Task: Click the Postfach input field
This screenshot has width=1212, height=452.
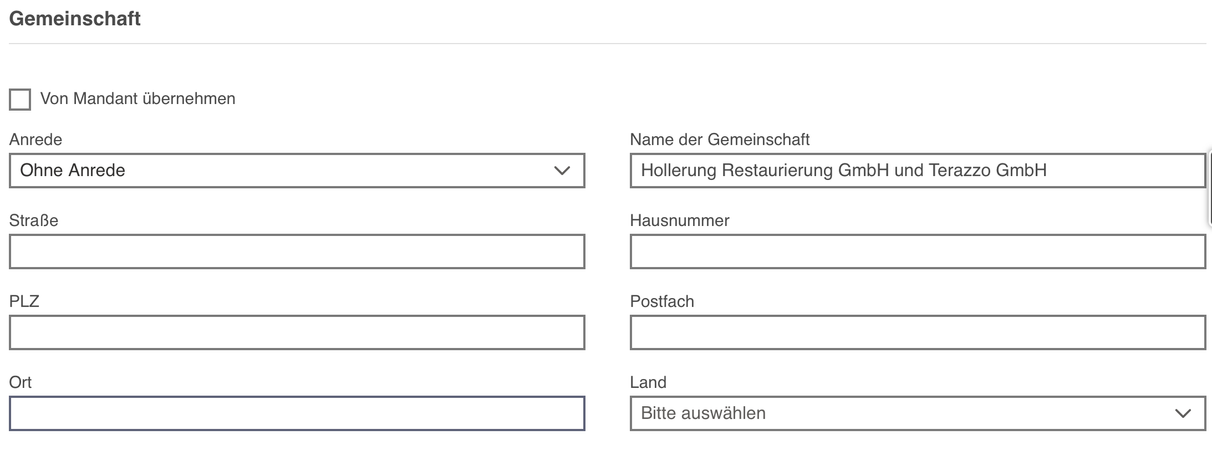Action: tap(918, 332)
